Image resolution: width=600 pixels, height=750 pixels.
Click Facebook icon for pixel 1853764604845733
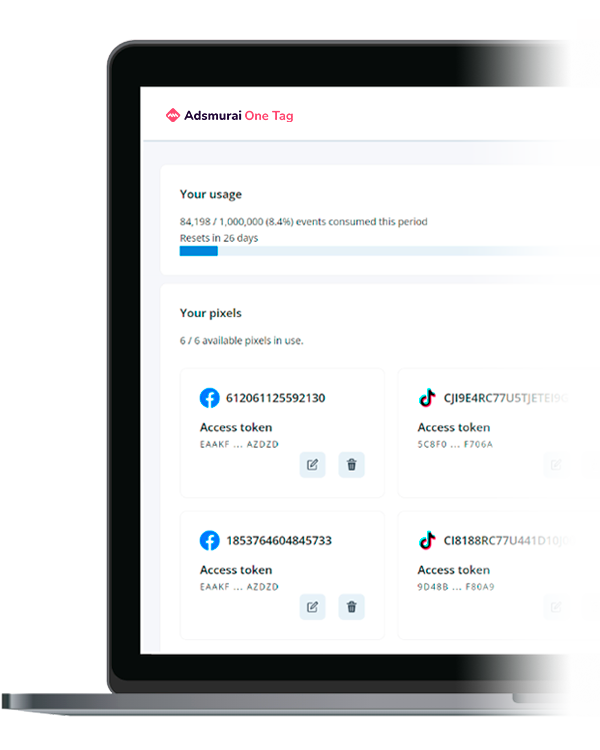pyautogui.click(x=210, y=540)
